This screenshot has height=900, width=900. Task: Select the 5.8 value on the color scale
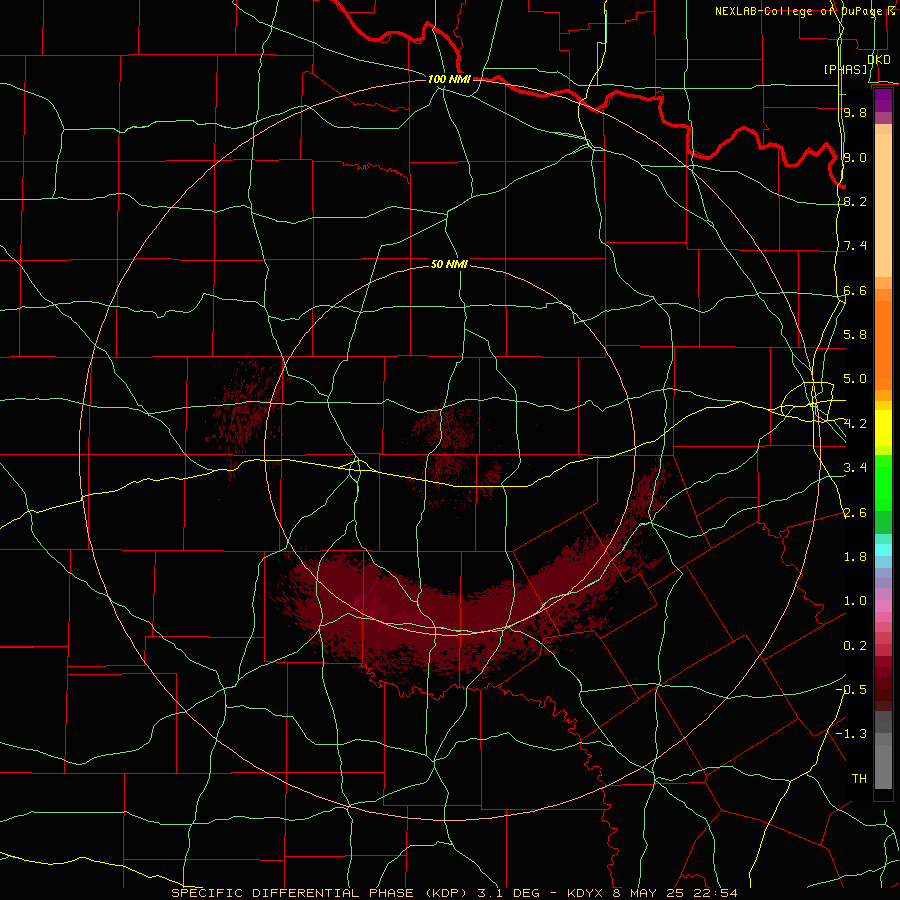tap(855, 335)
